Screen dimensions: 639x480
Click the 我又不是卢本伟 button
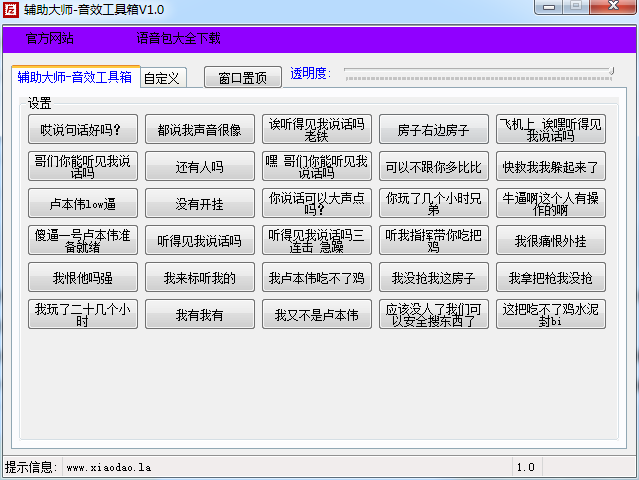[x=317, y=315]
